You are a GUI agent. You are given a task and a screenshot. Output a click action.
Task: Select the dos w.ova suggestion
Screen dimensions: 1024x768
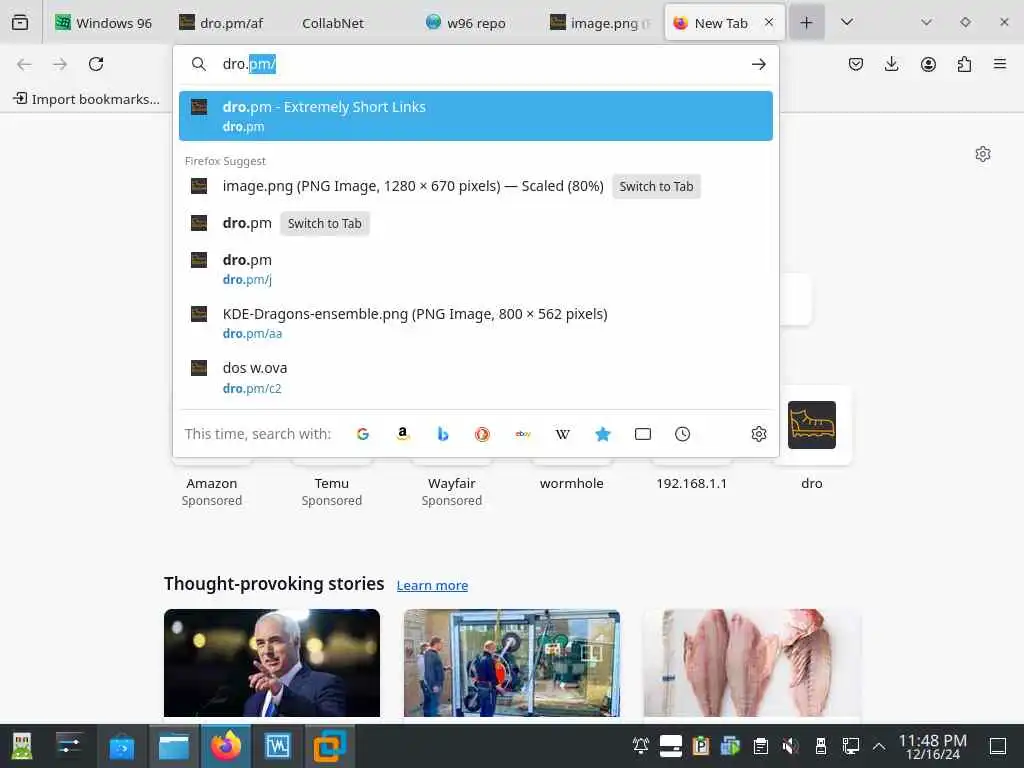coord(475,377)
